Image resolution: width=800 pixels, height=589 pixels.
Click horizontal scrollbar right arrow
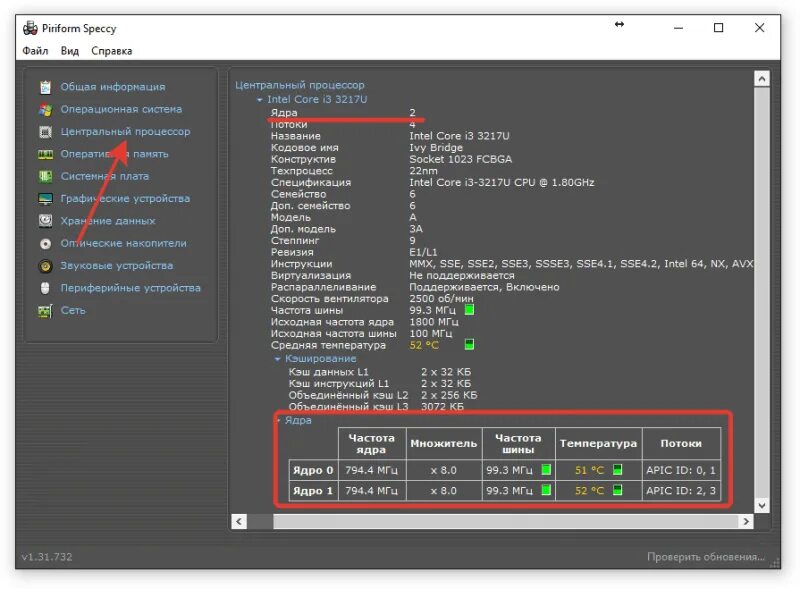(746, 521)
